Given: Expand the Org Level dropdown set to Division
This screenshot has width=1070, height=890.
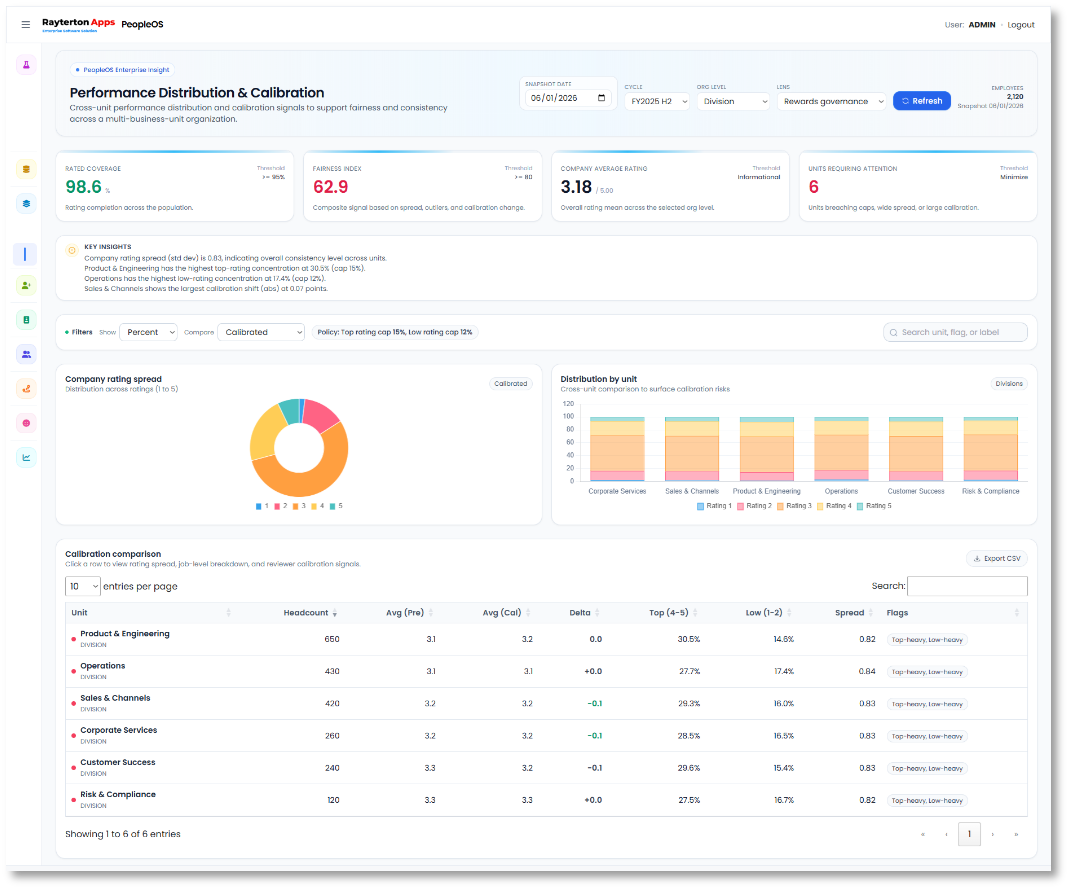Looking at the screenshot, I should tap(733, 100).
